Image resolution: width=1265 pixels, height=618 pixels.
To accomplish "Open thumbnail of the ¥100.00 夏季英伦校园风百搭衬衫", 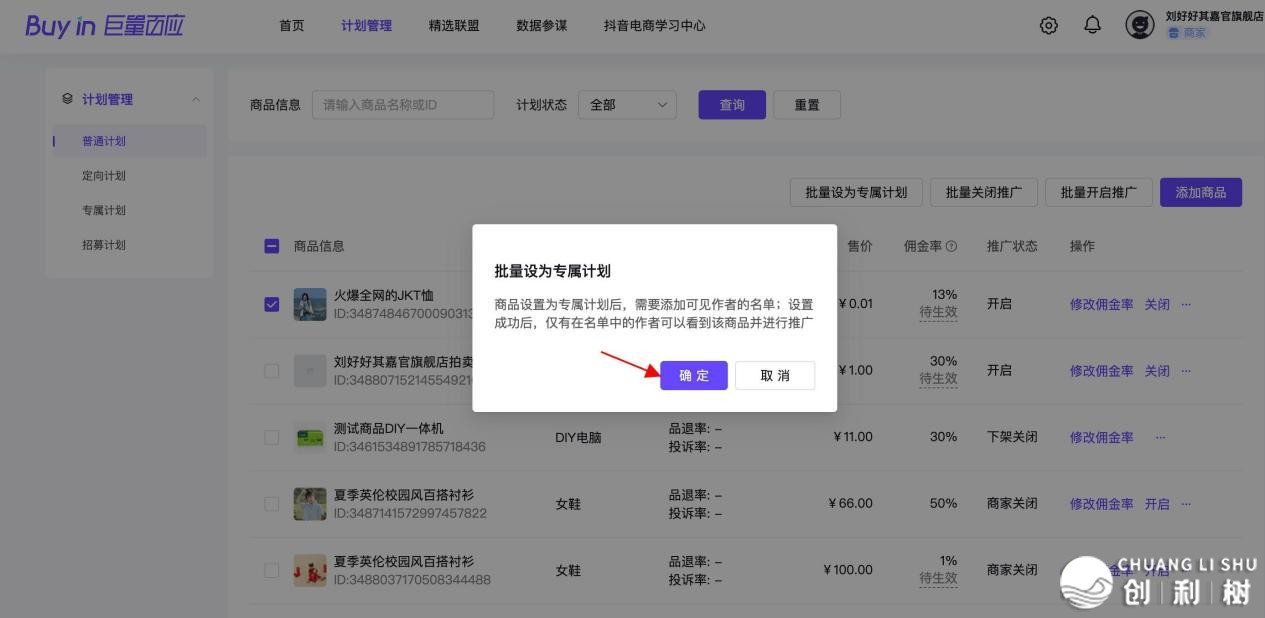I will 310,570.
